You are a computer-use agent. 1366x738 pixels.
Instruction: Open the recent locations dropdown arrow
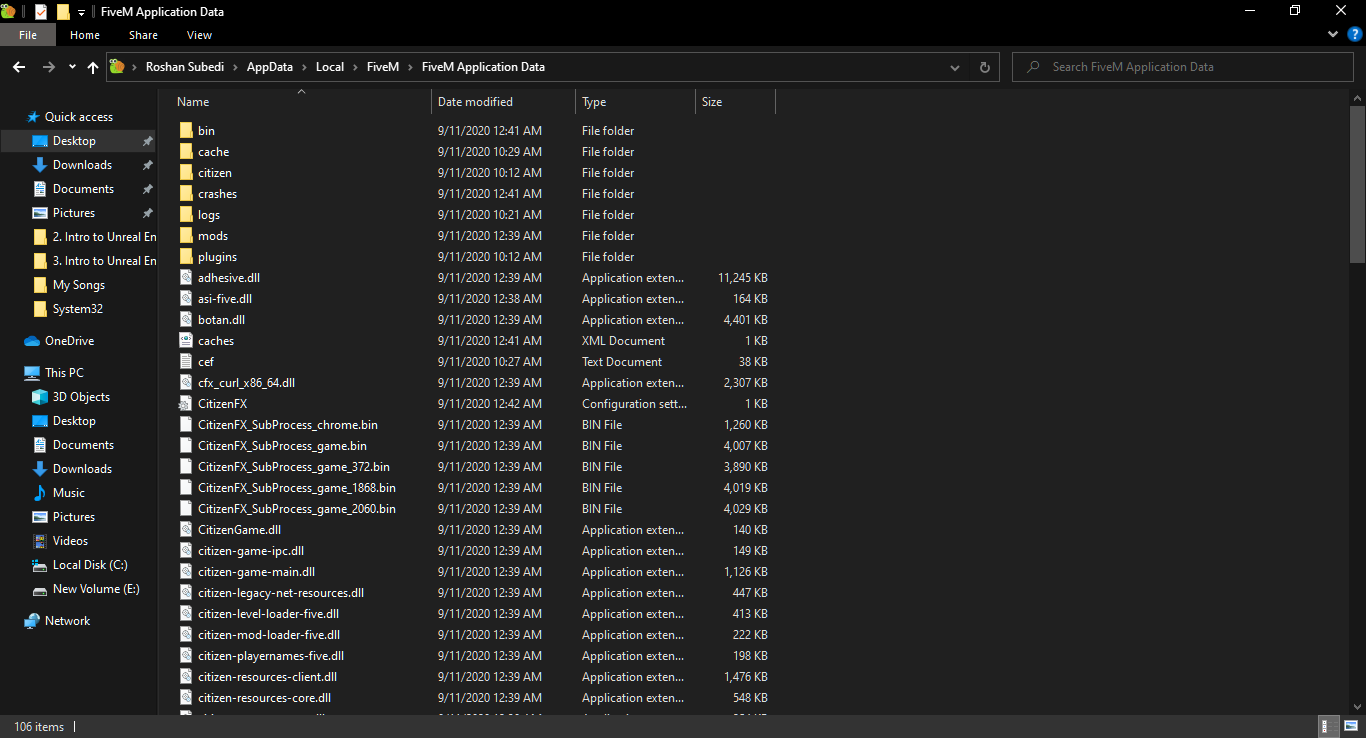pyautogui.click(x=72, y=67)
